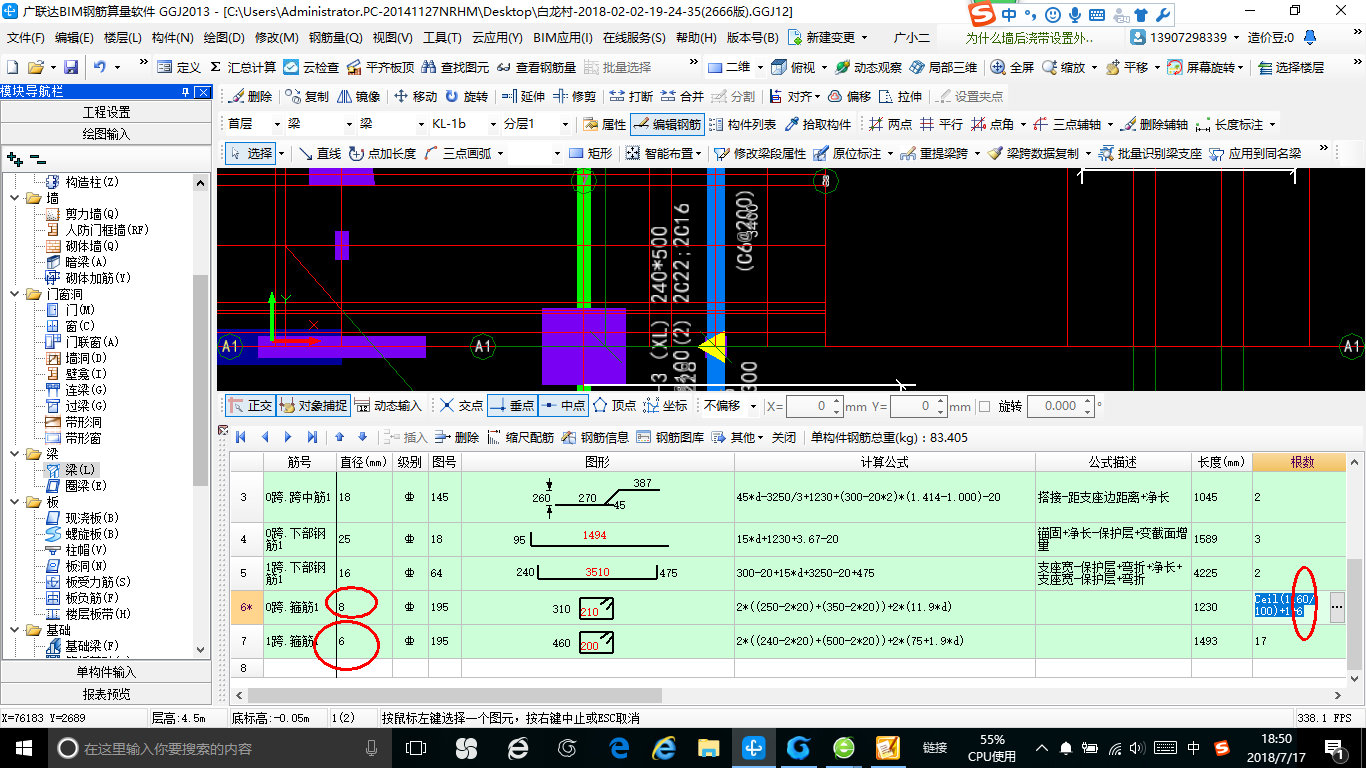Select the 旋转 rotate tool
Viewport: 1366px width, 768px height.
tap(467, 96)
